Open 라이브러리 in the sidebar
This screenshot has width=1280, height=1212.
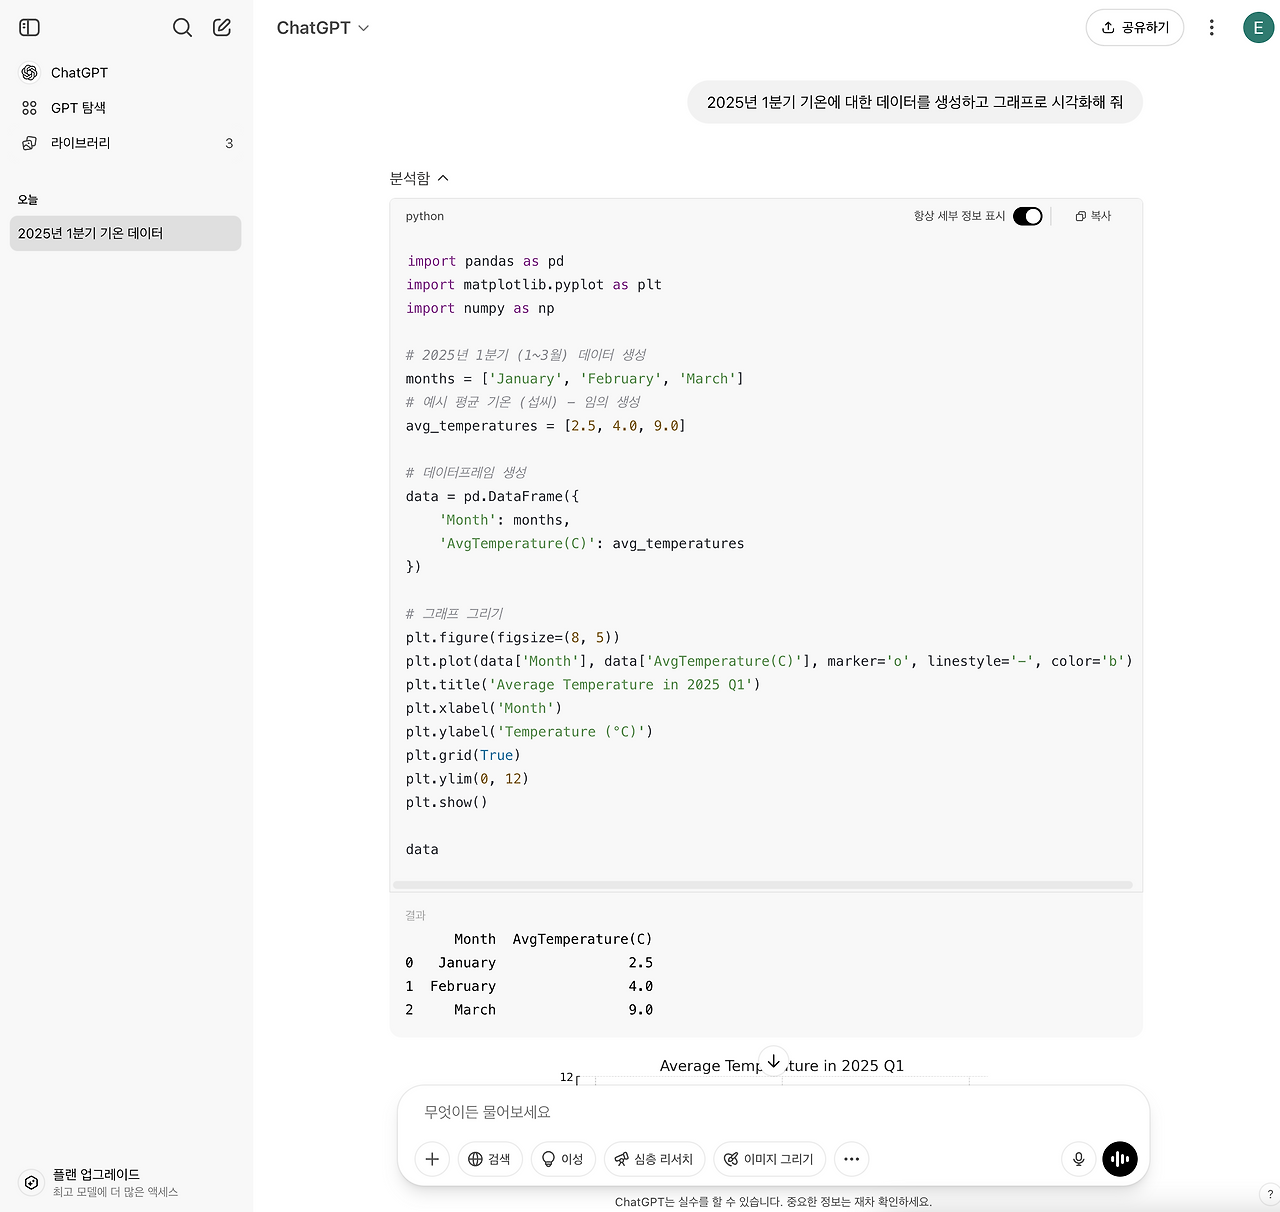pyautogui.click(x=126, y=143)
